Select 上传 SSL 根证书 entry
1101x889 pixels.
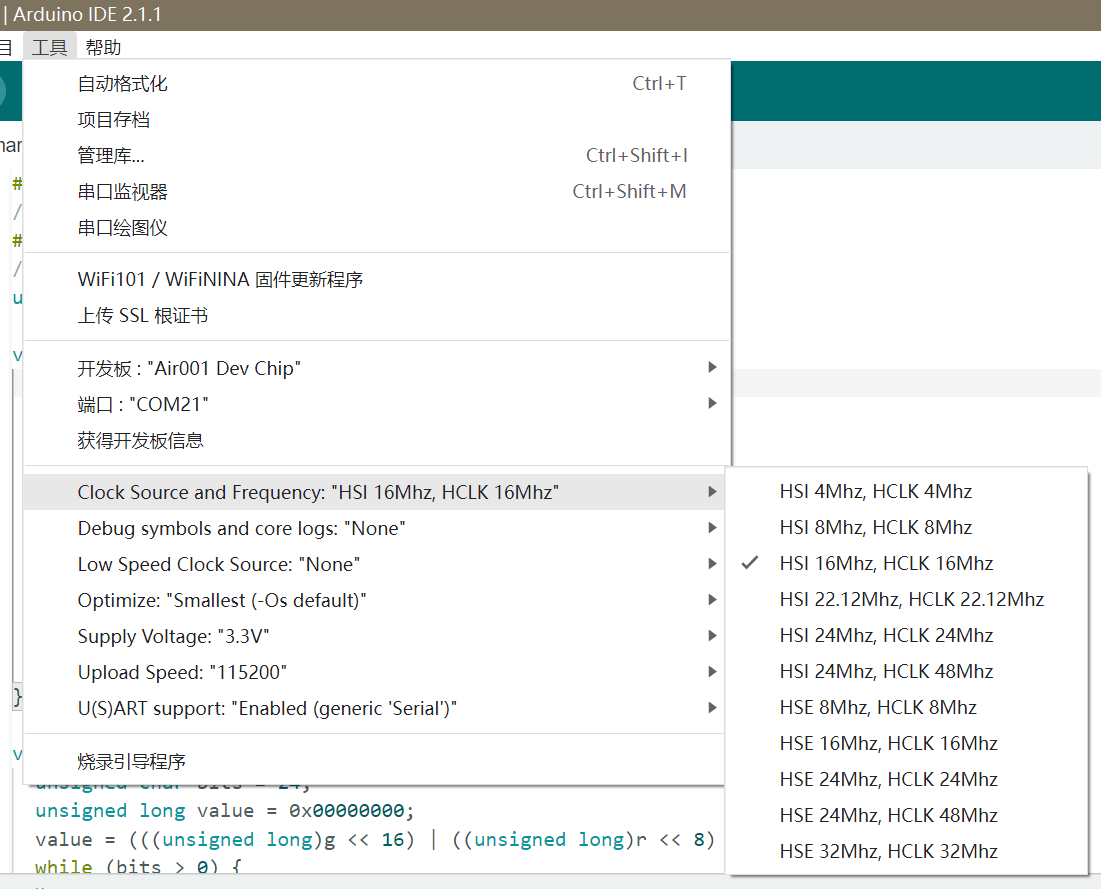point(377,315)
